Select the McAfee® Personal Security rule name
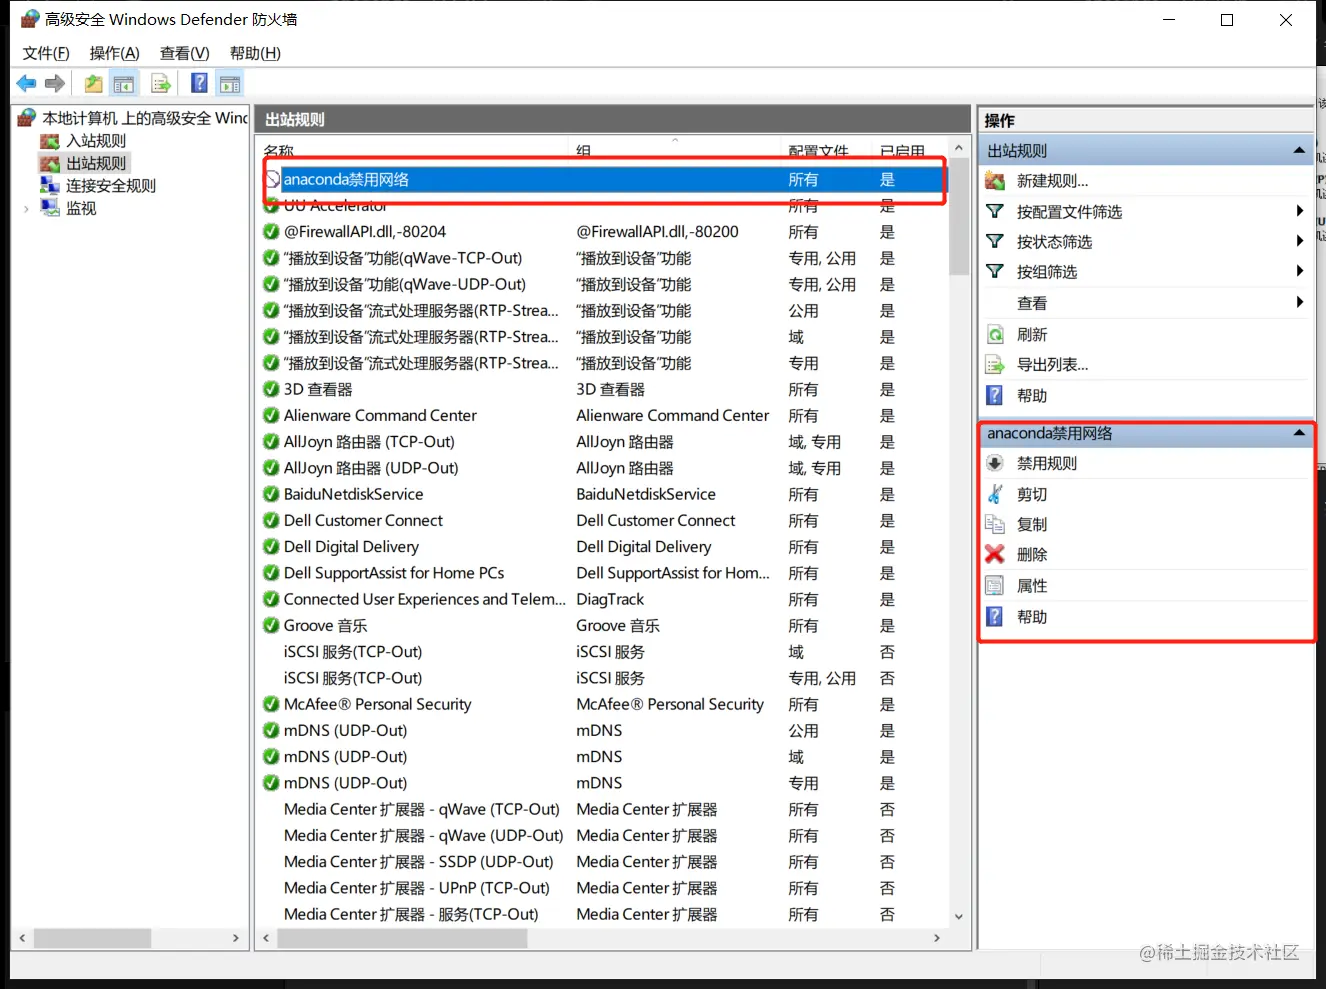Image resolution: width=1326 pixels, height=989 pixels. (x=377, y=704)
